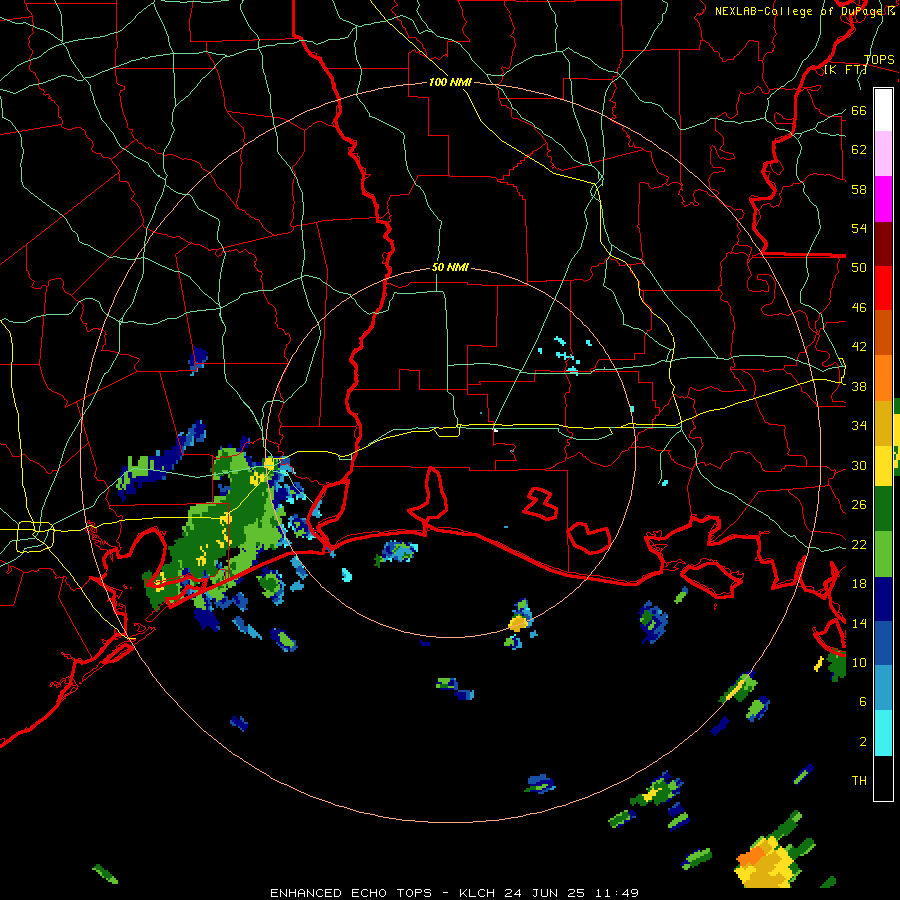Click the dark red legend color band
Viewport: 900px width, 900px height.
click(x=883, y=244)
